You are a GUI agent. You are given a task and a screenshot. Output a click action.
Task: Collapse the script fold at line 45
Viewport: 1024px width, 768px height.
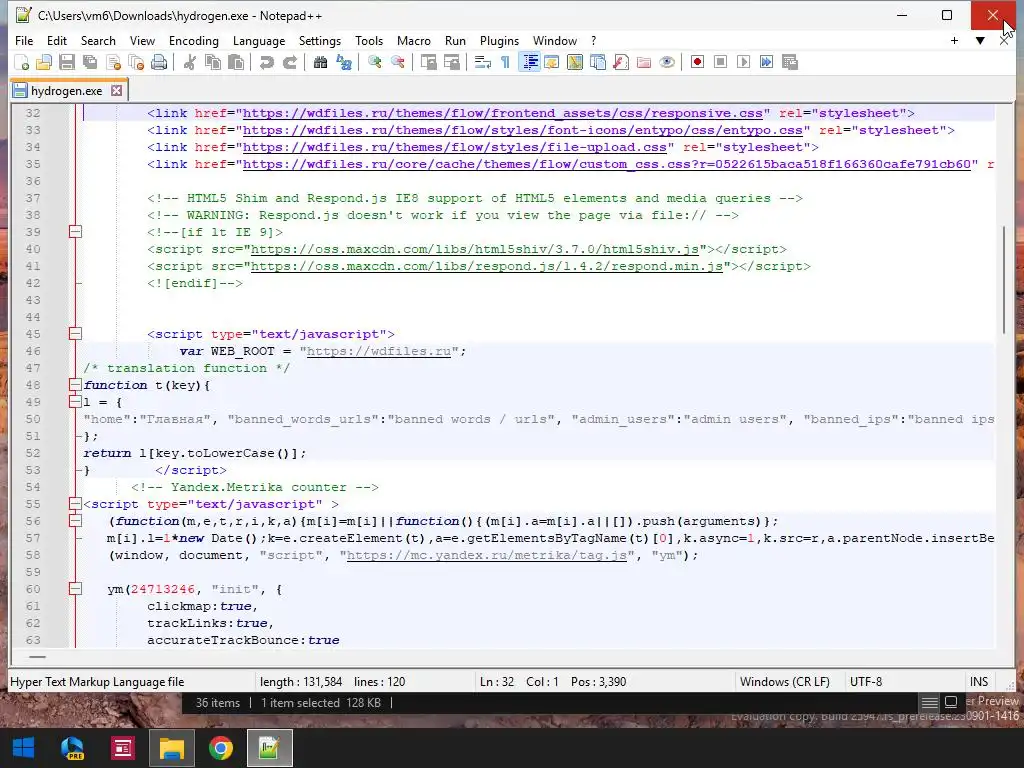[75, 334]
